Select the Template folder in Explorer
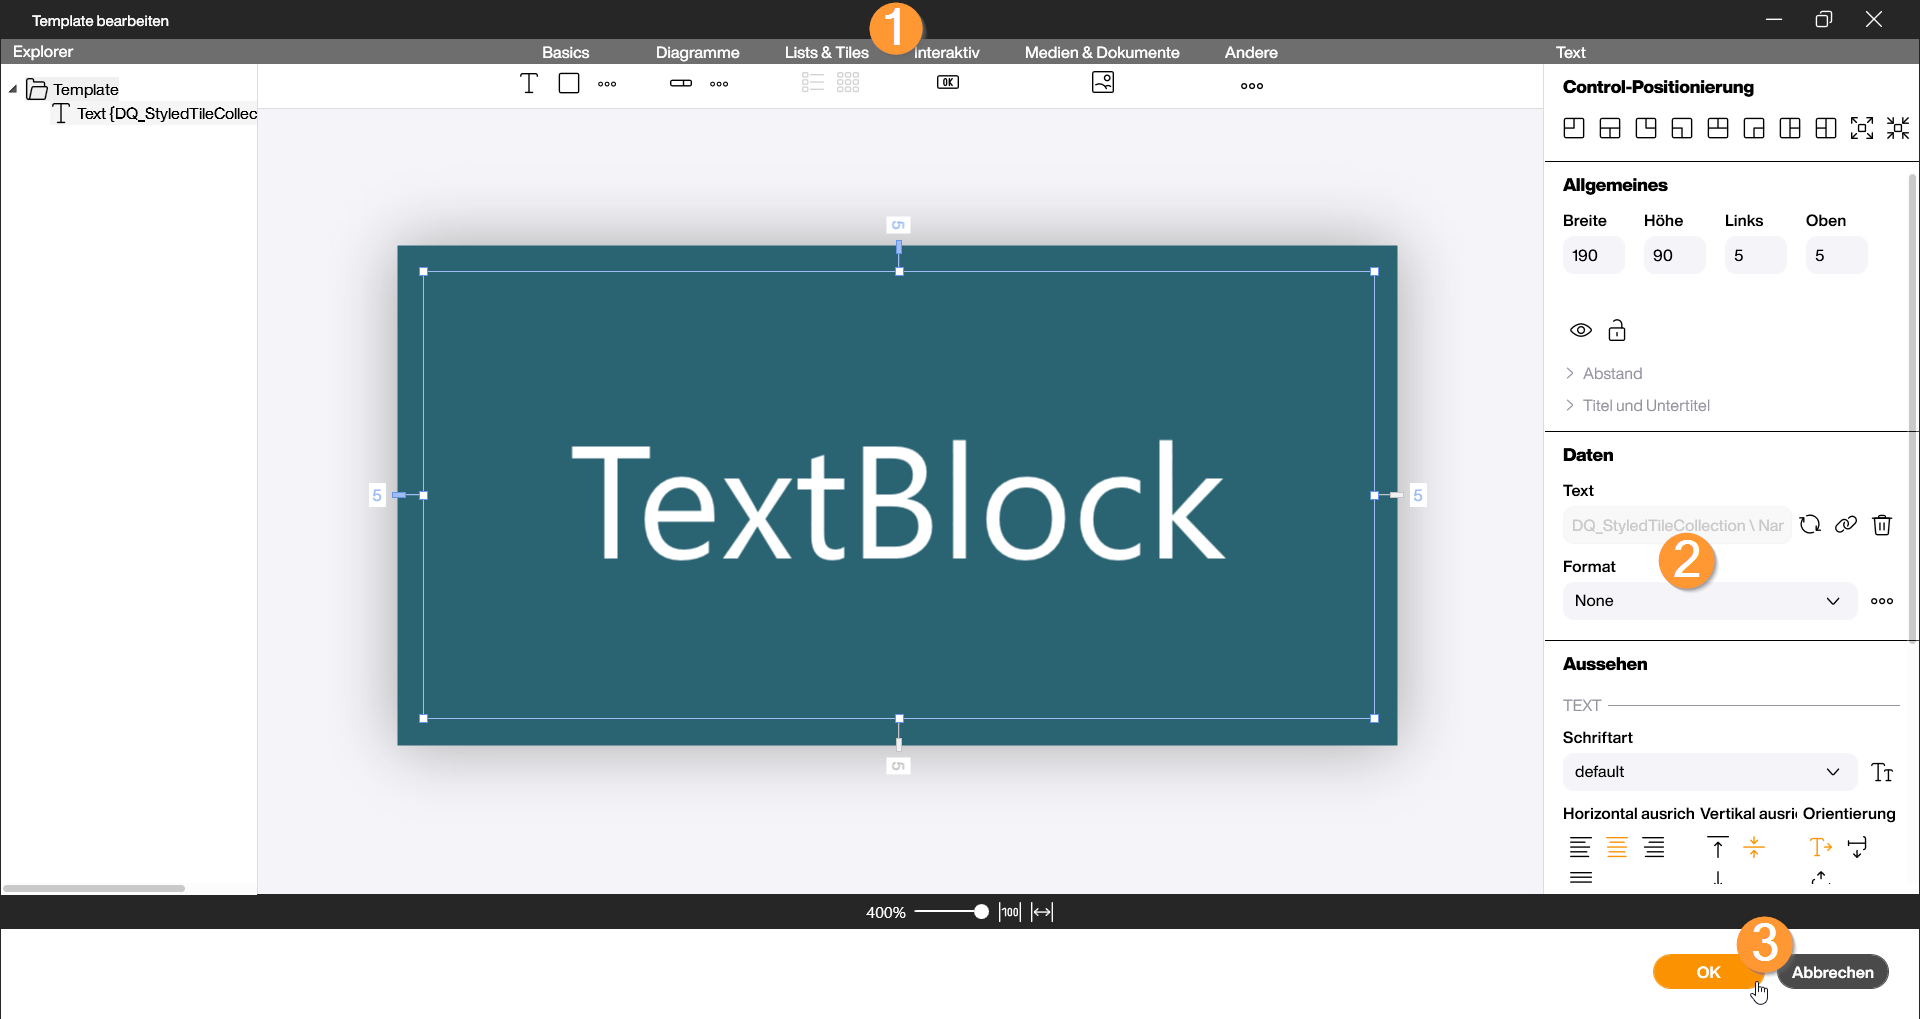Image resolution: width=1920 pixels, height=1019 pixels. coord(85,89)
